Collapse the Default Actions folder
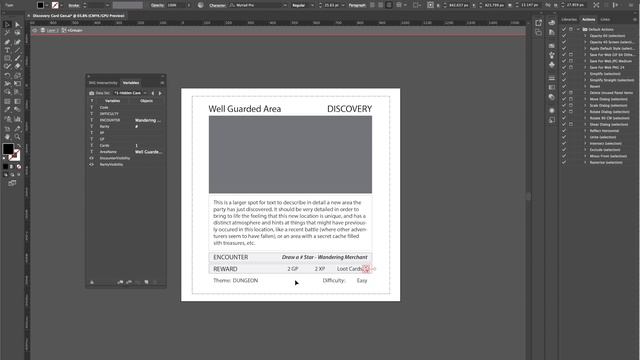The image size is (640, 360). point(578,29)
